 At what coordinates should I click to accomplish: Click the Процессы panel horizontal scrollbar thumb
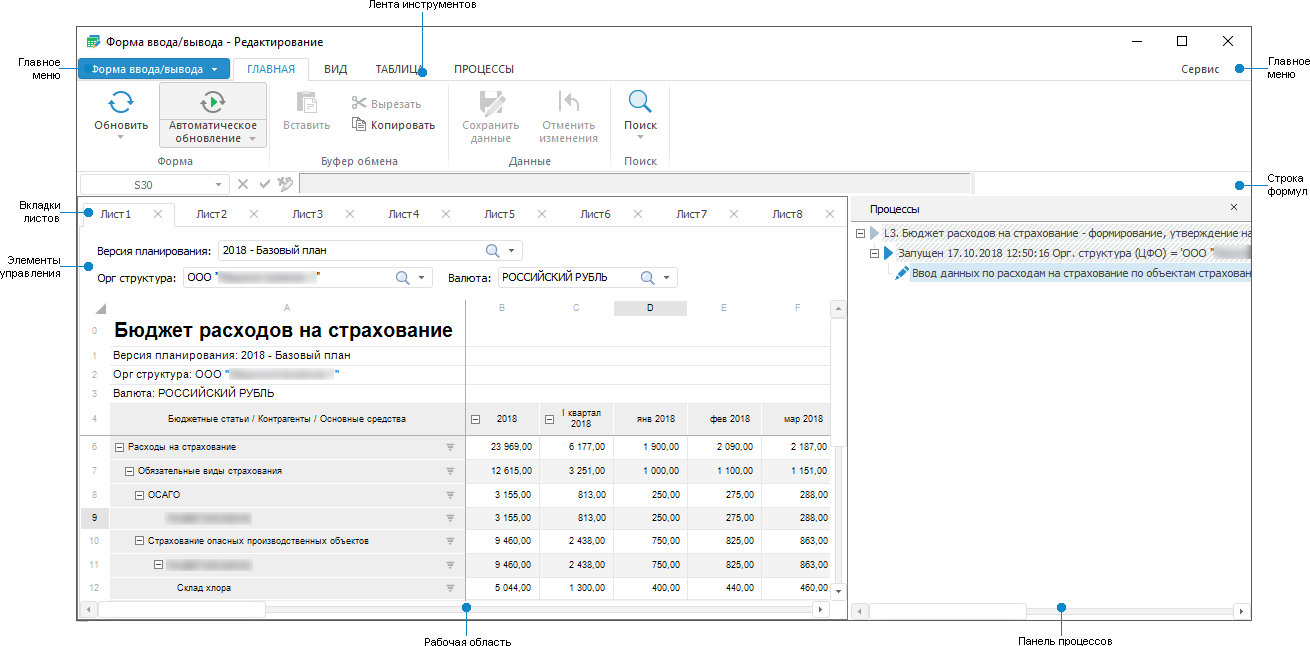[x=947, y=610]
